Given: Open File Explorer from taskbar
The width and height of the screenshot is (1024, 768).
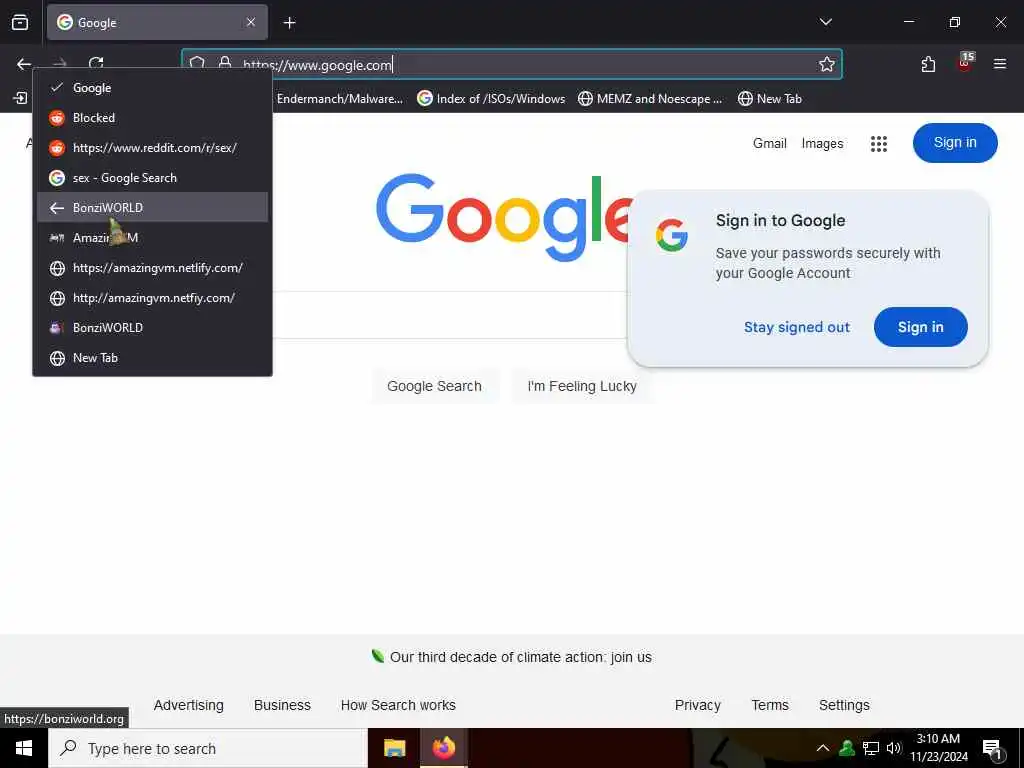Looking at the screenshot, I should [x=394, y=748].
